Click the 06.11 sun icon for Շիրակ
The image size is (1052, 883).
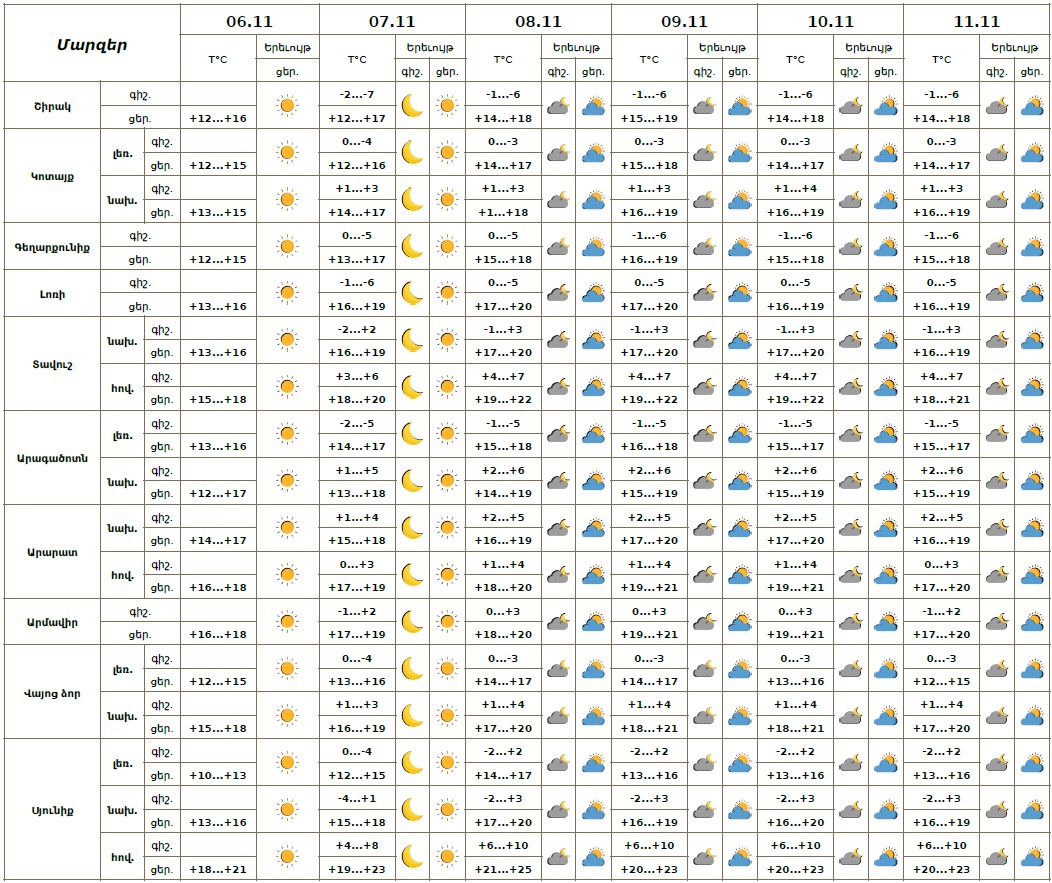tap(287, 105)
